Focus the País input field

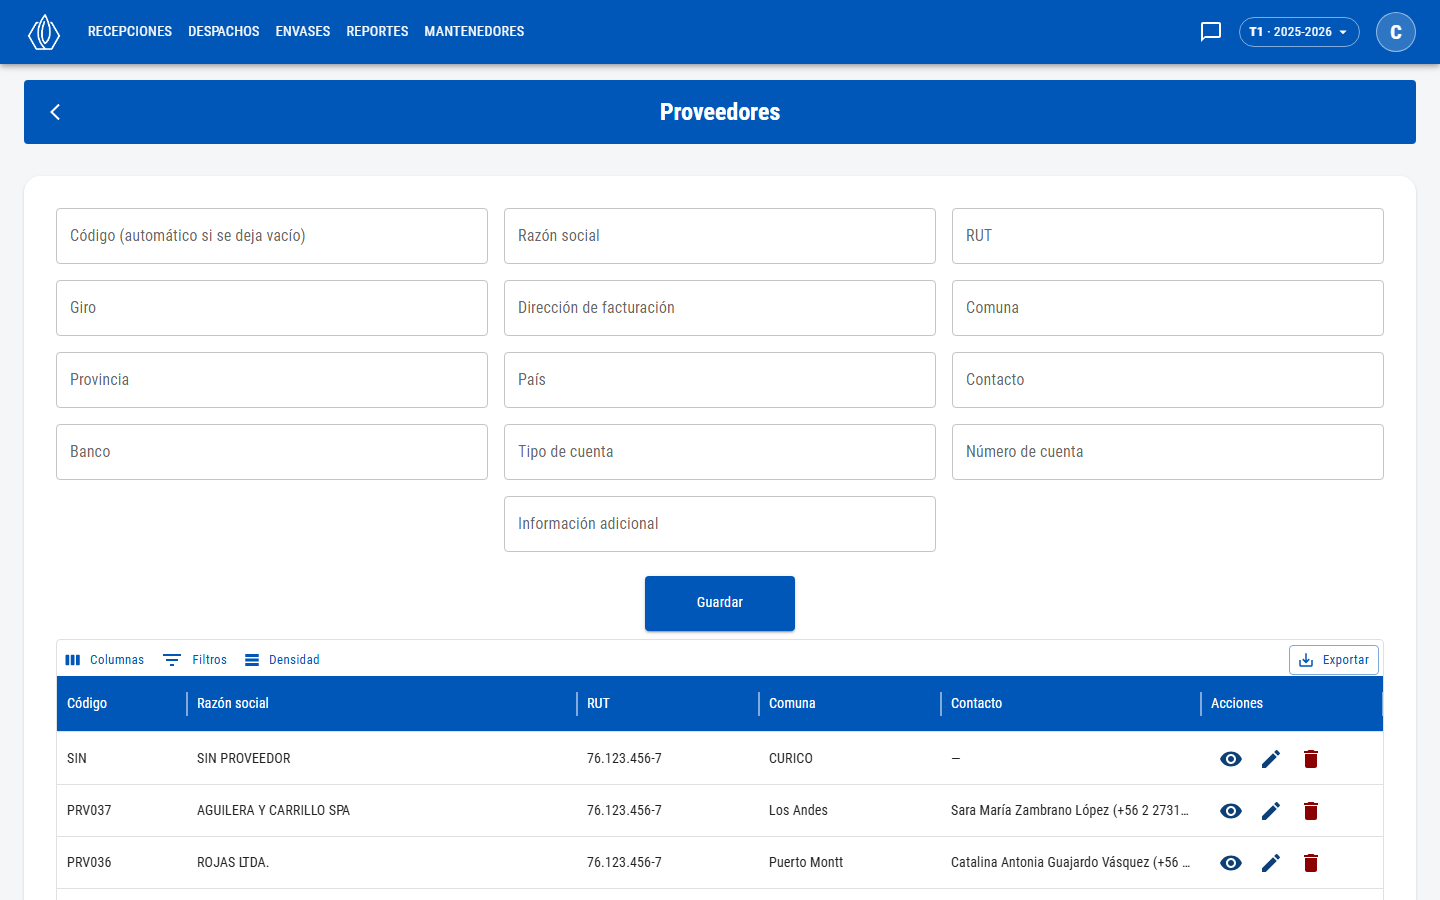(720, 380)
